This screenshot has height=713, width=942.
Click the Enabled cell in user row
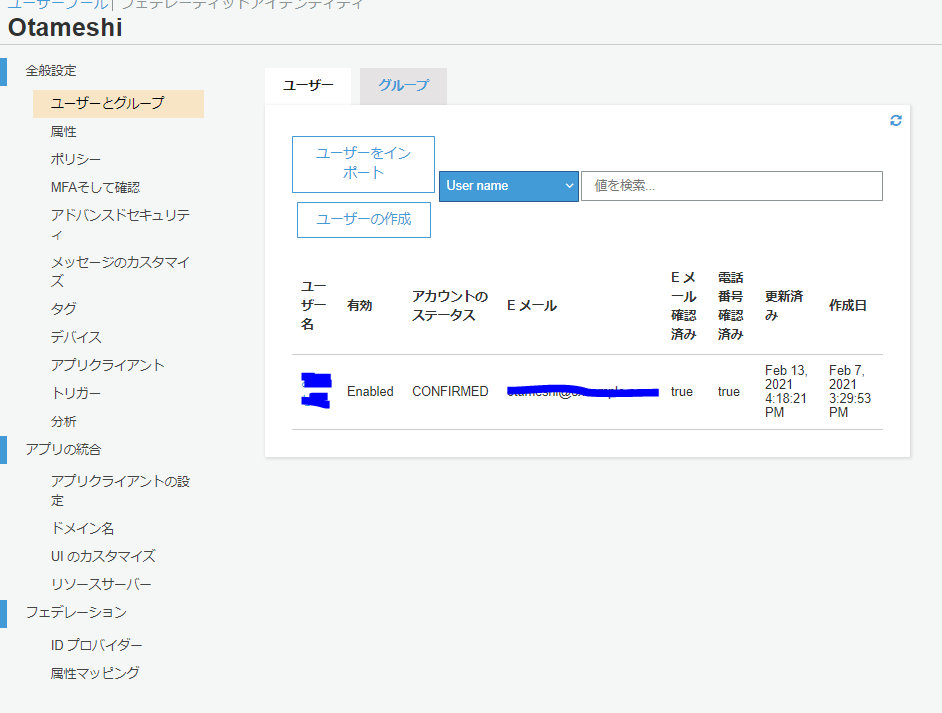pos(370,392)
